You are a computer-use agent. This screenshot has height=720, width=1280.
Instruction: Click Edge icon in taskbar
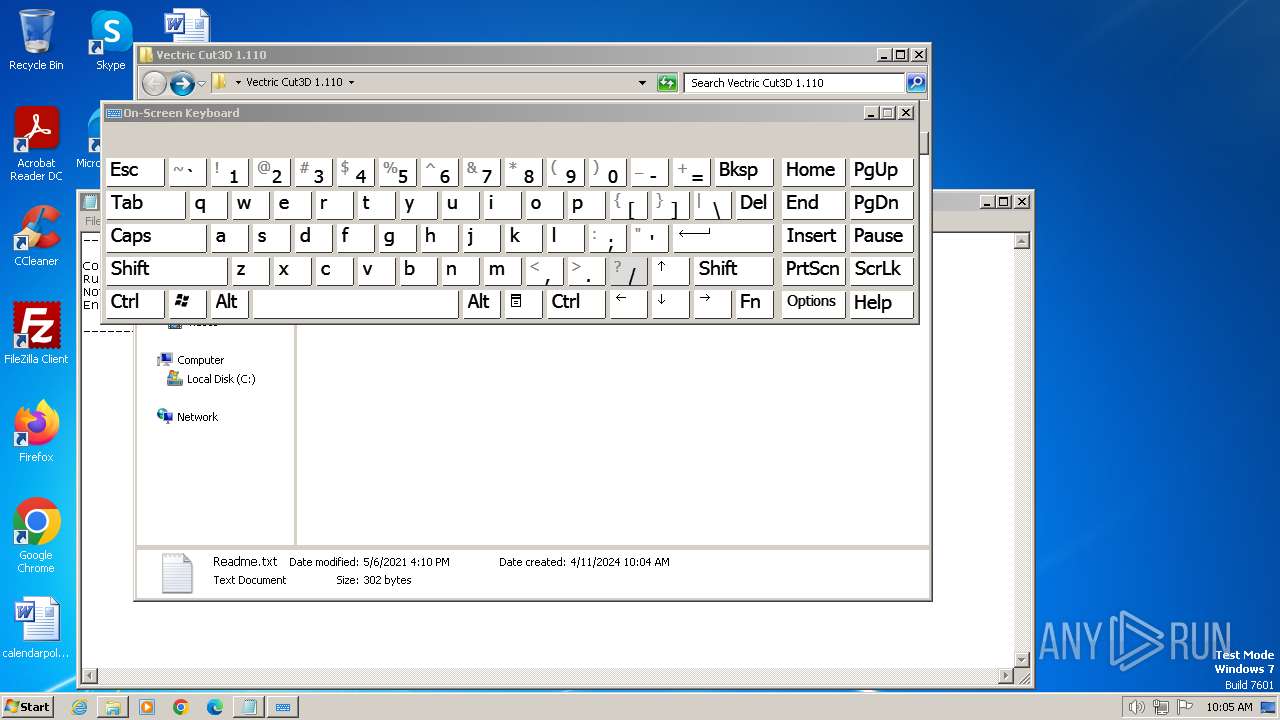coord(215,707)
